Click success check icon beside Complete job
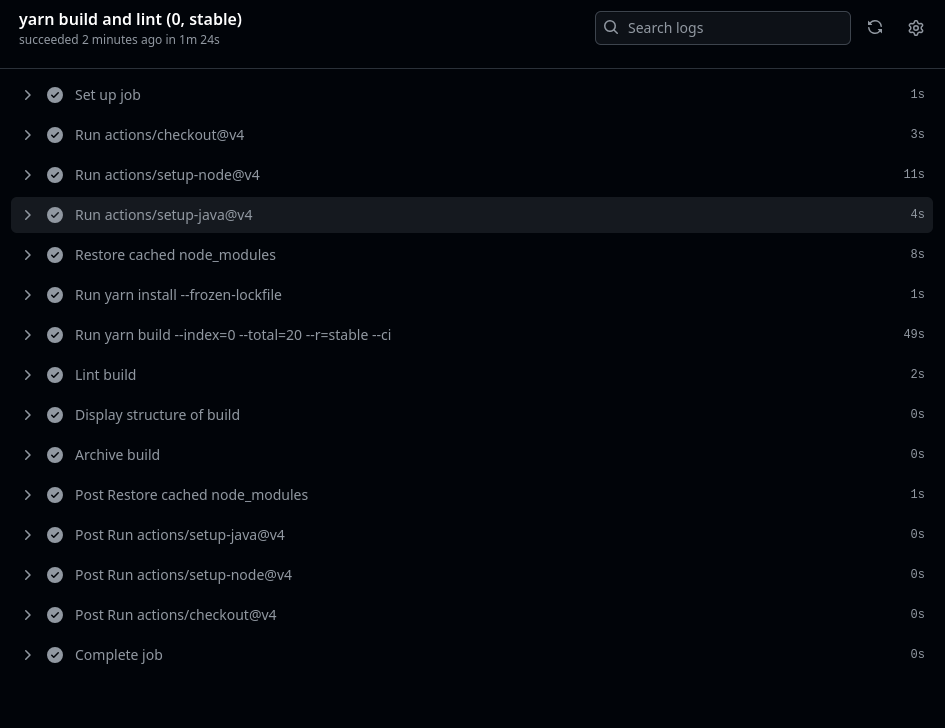 click(55, 655)
